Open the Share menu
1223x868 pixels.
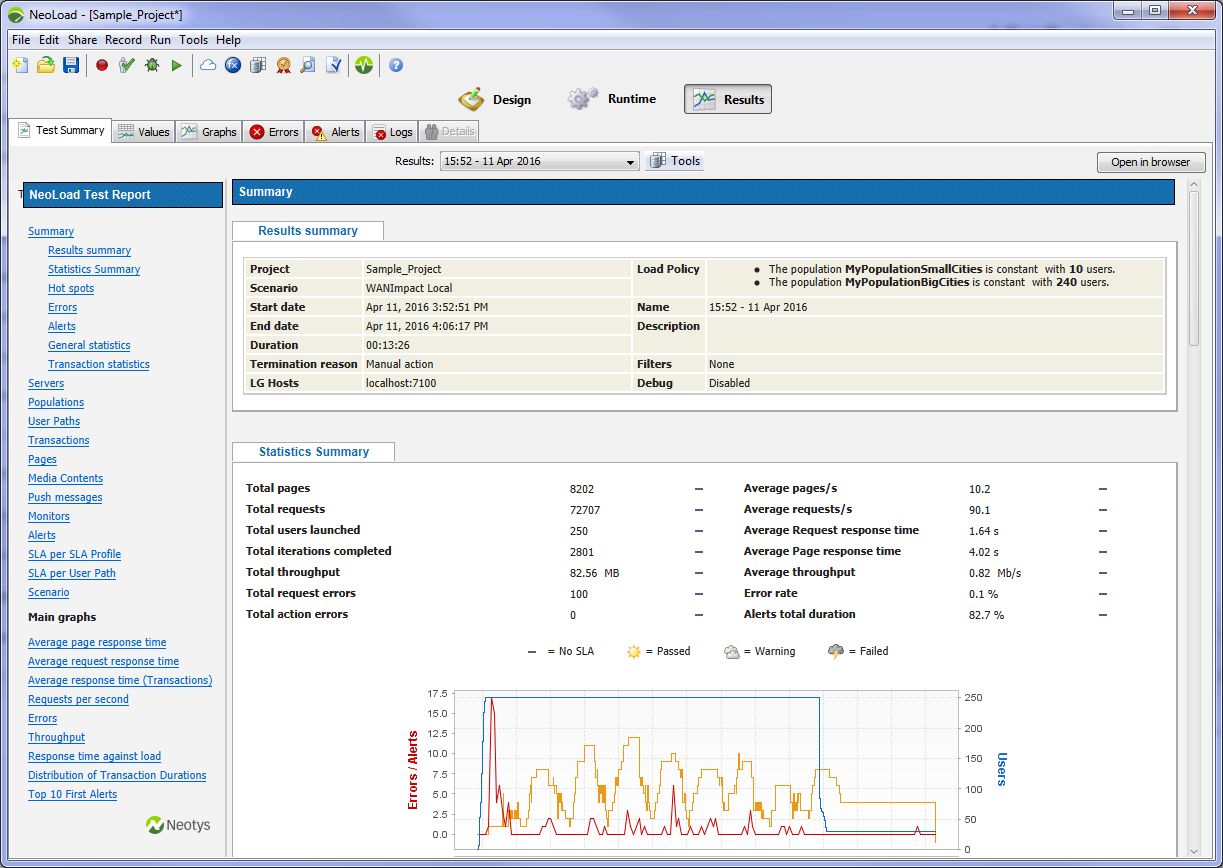coord(83,40)
